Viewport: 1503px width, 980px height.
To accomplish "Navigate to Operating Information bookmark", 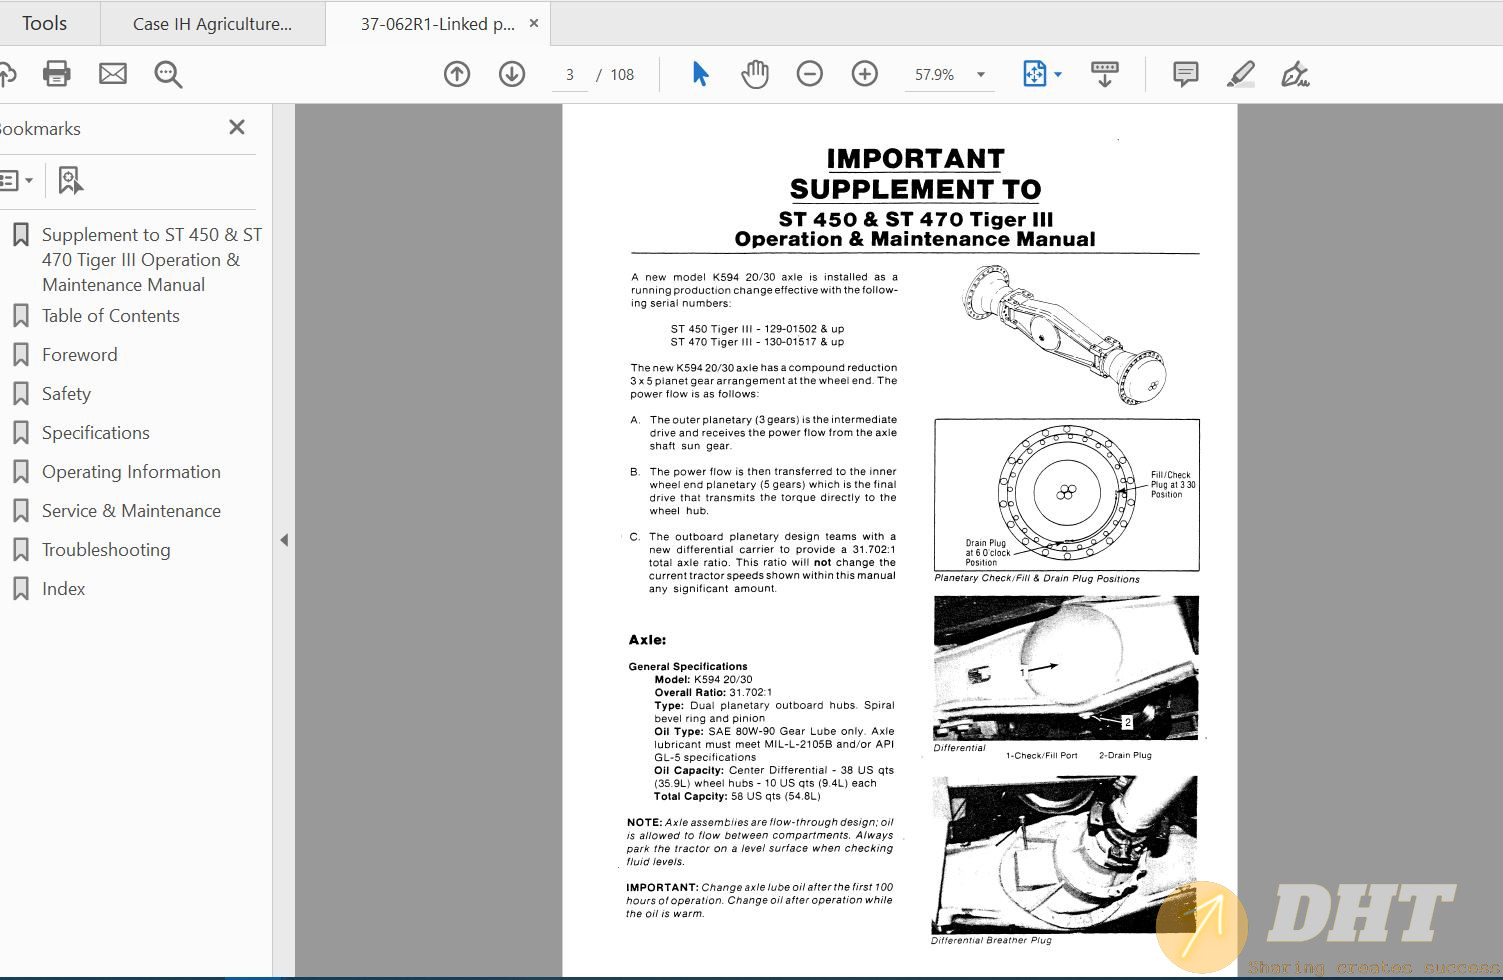I will [x=131, y=472].
